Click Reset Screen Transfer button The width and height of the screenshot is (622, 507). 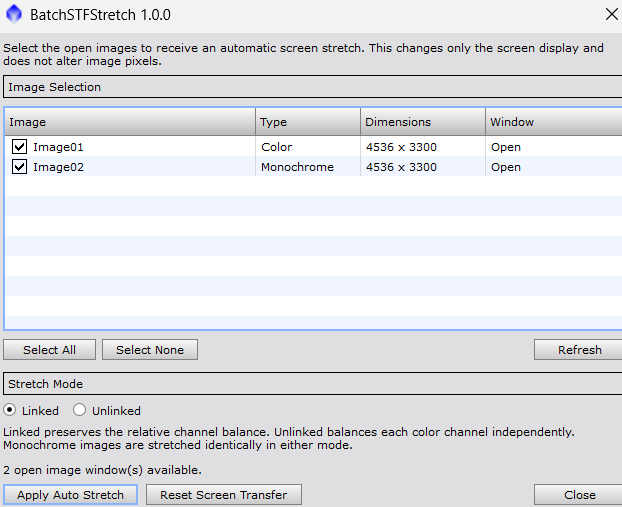tap(224, 494)
